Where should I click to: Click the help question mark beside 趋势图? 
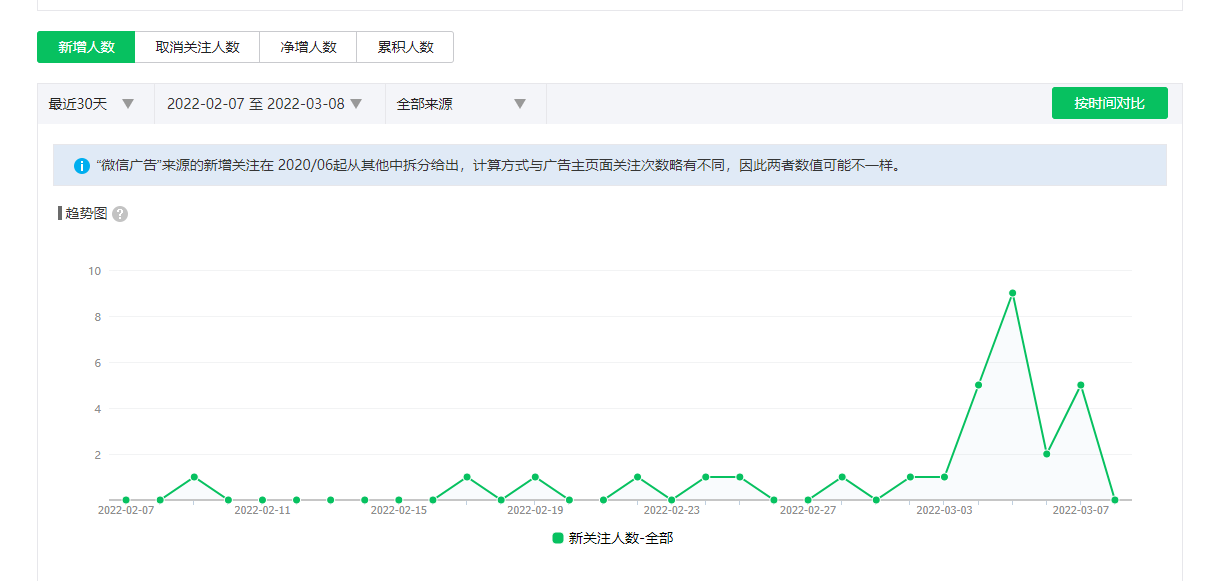pos(120,214)
